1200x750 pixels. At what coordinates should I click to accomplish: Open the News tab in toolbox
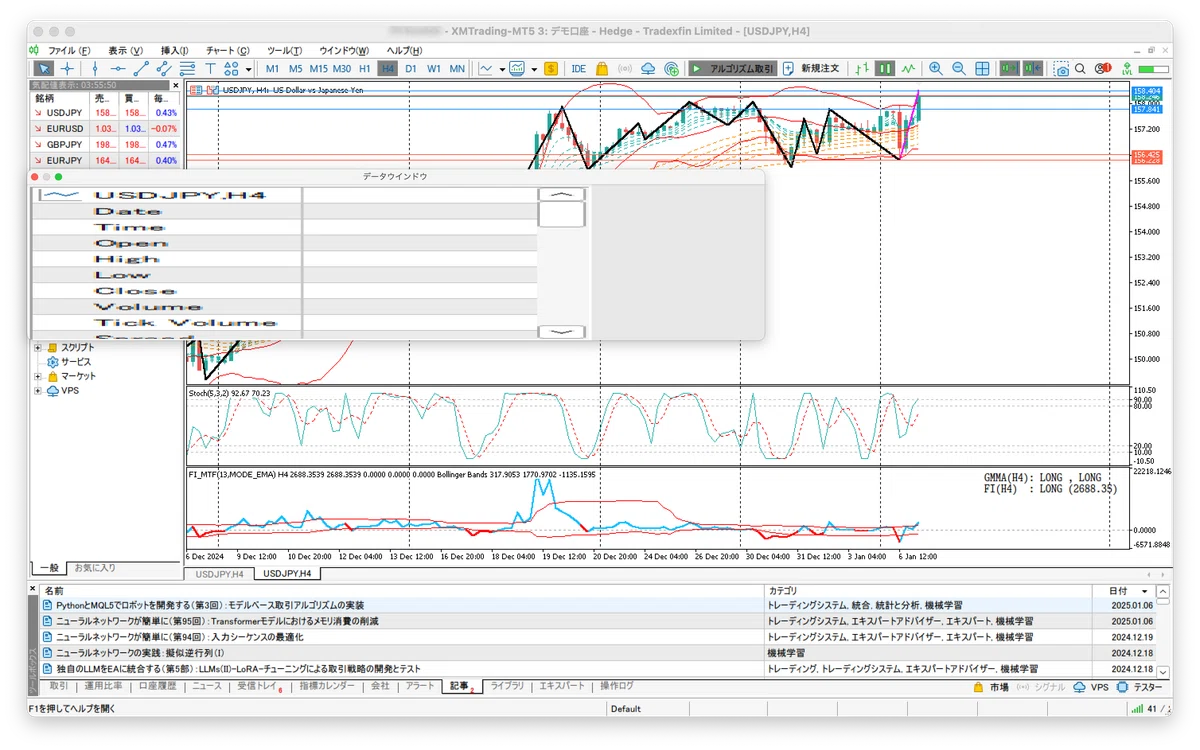coord(207,687)
